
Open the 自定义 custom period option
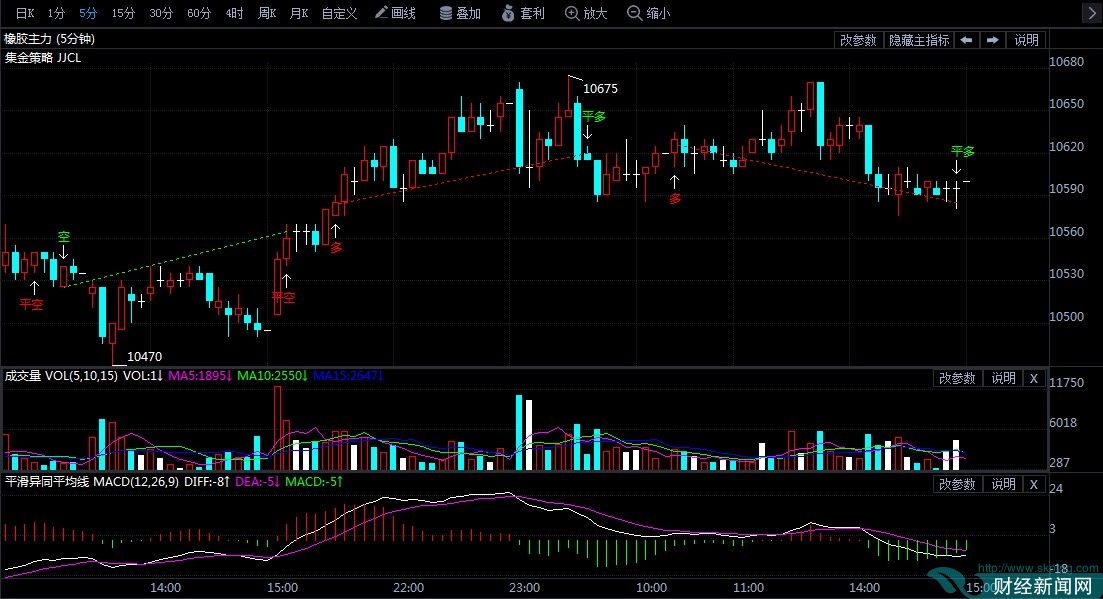click(341, 13)
